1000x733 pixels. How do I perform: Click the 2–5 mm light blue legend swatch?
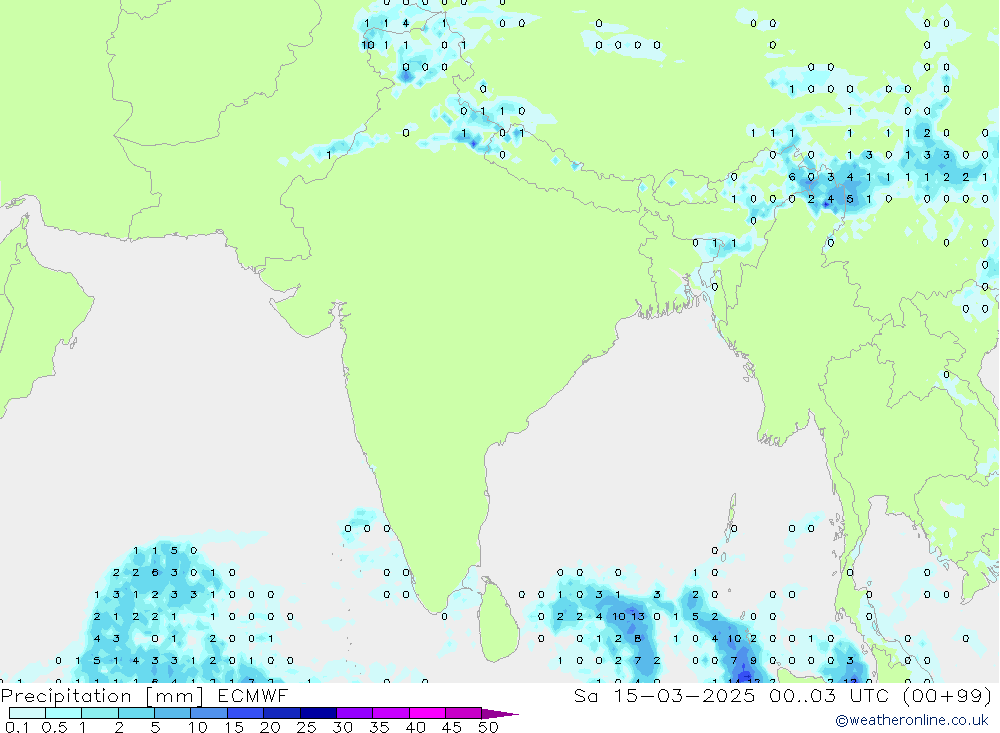(x=136, y=713)
